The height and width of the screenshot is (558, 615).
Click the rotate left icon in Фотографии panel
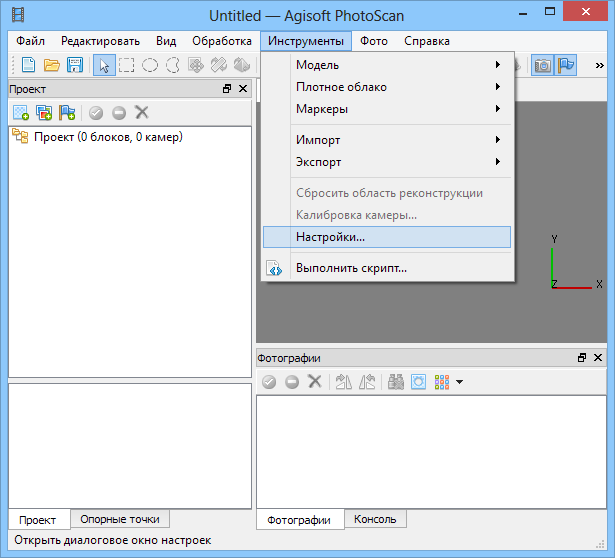[x=367, y=382]
